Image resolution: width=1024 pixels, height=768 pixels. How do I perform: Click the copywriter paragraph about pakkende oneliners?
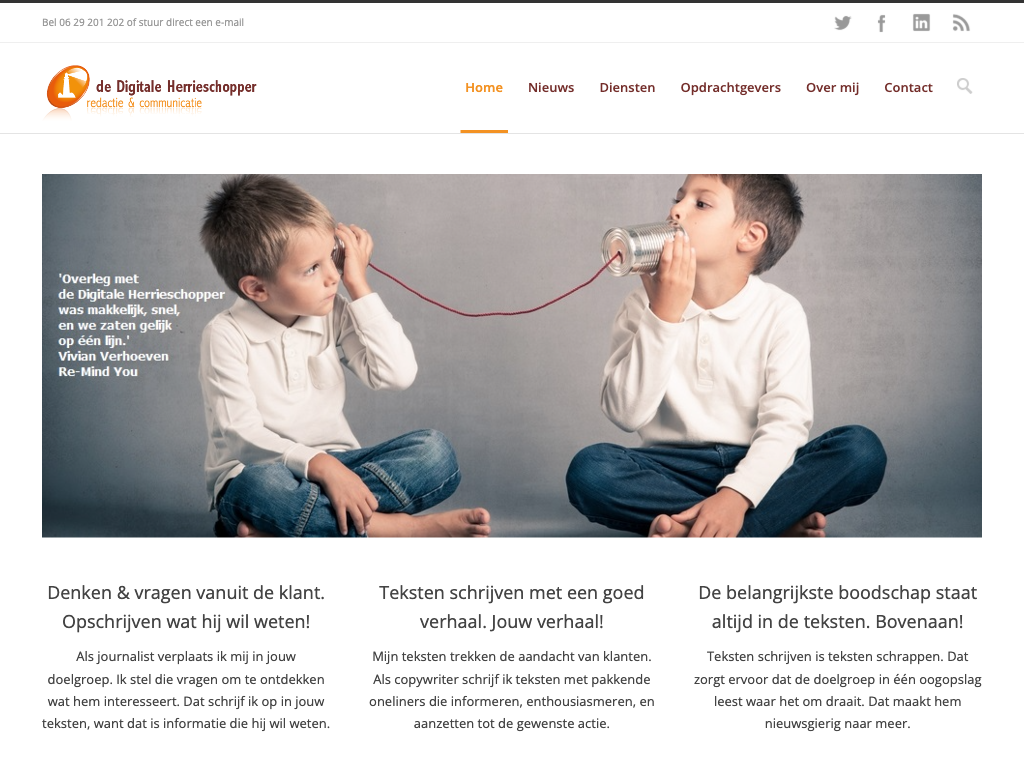click(x=511, y=690)
